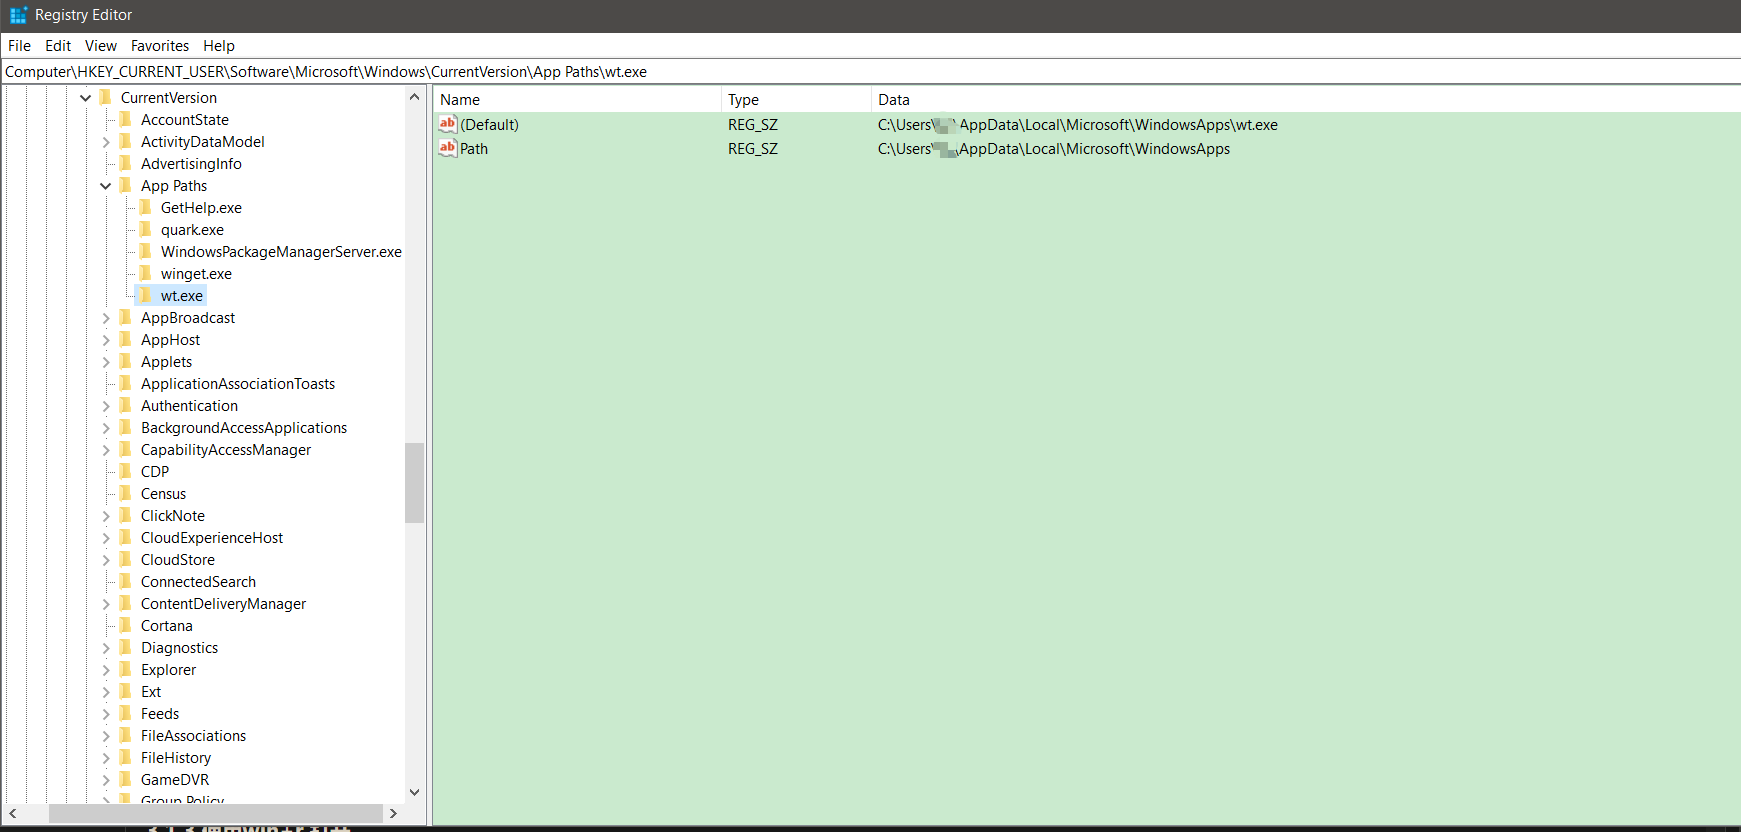
Task: Click the folder icon of AccountState key
Action: pos(125,119)
